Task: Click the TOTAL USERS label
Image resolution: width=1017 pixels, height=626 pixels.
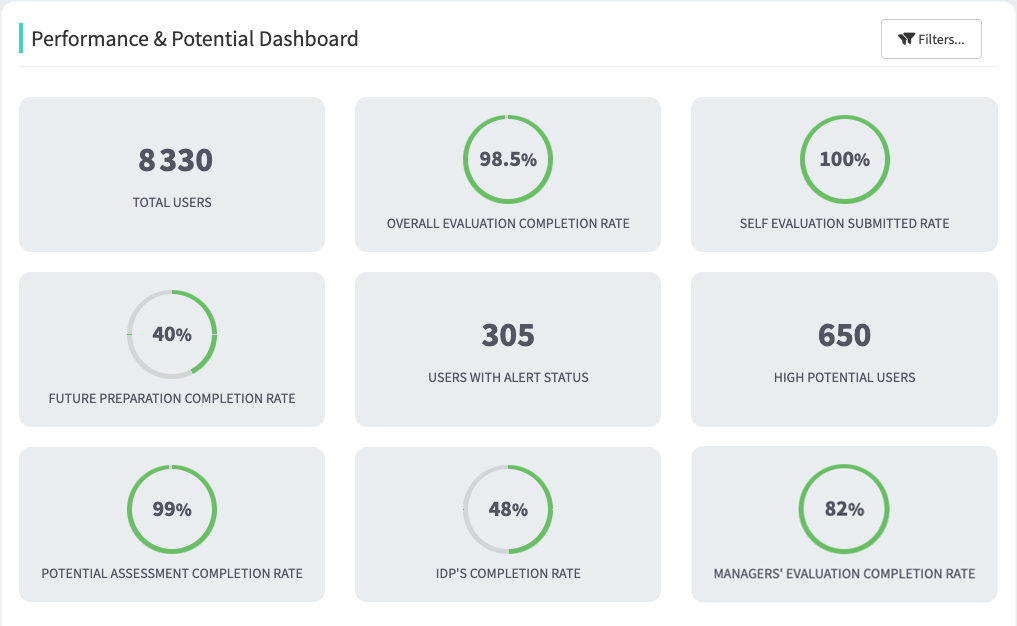Action: coord(172,202)
